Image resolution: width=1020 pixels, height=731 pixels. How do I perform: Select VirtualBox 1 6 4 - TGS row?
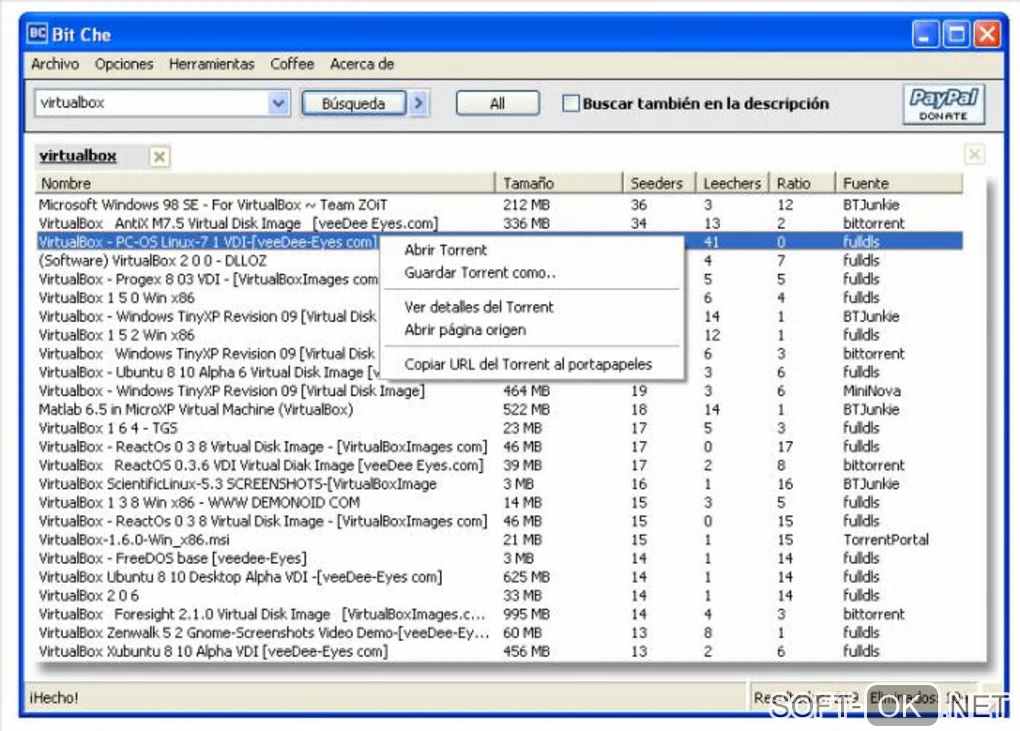pos(499,428)
